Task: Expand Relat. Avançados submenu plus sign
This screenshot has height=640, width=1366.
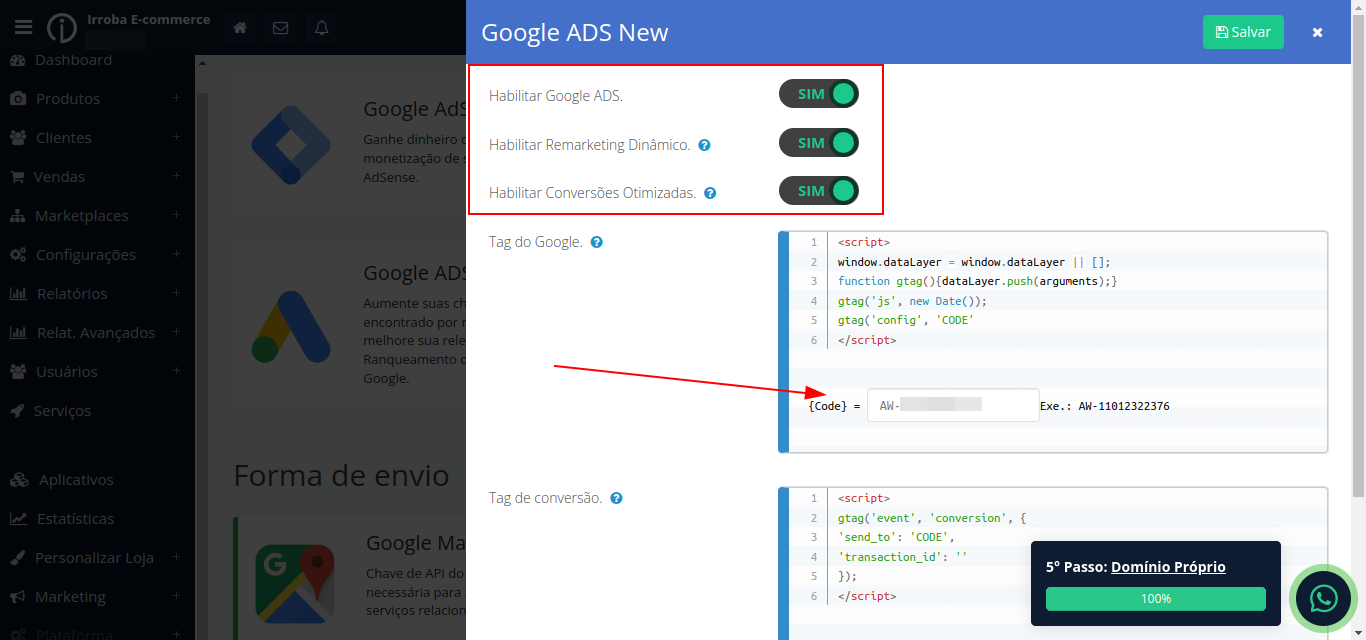Action: [176, 332]
